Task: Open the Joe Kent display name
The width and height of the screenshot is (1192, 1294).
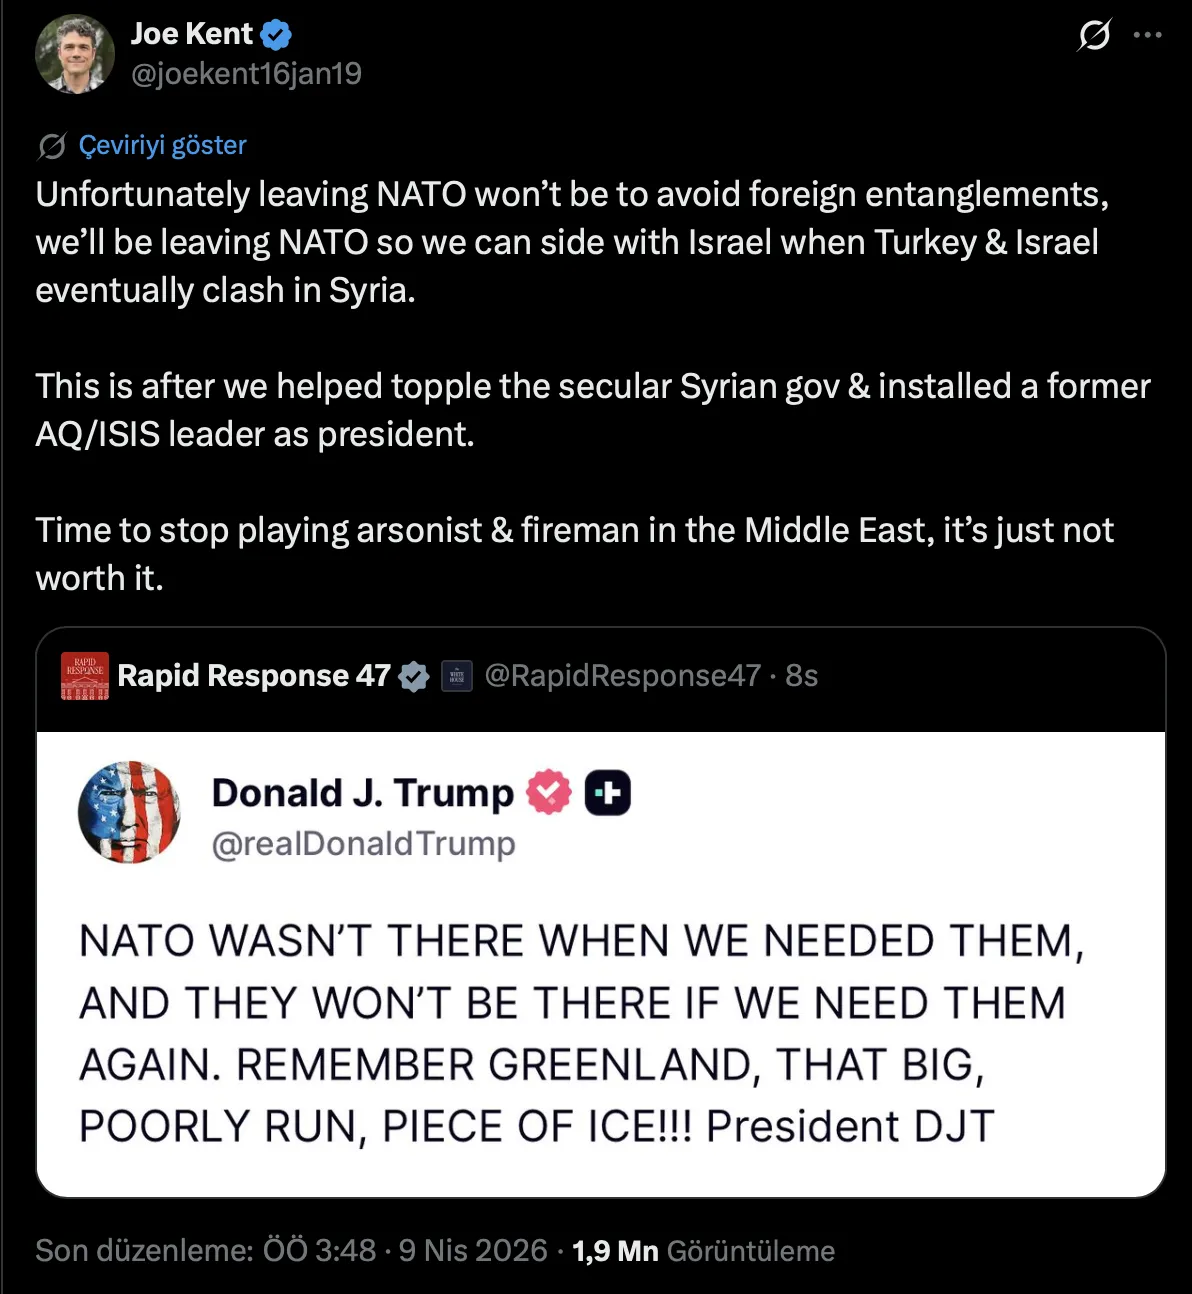Action: point(192,34)
